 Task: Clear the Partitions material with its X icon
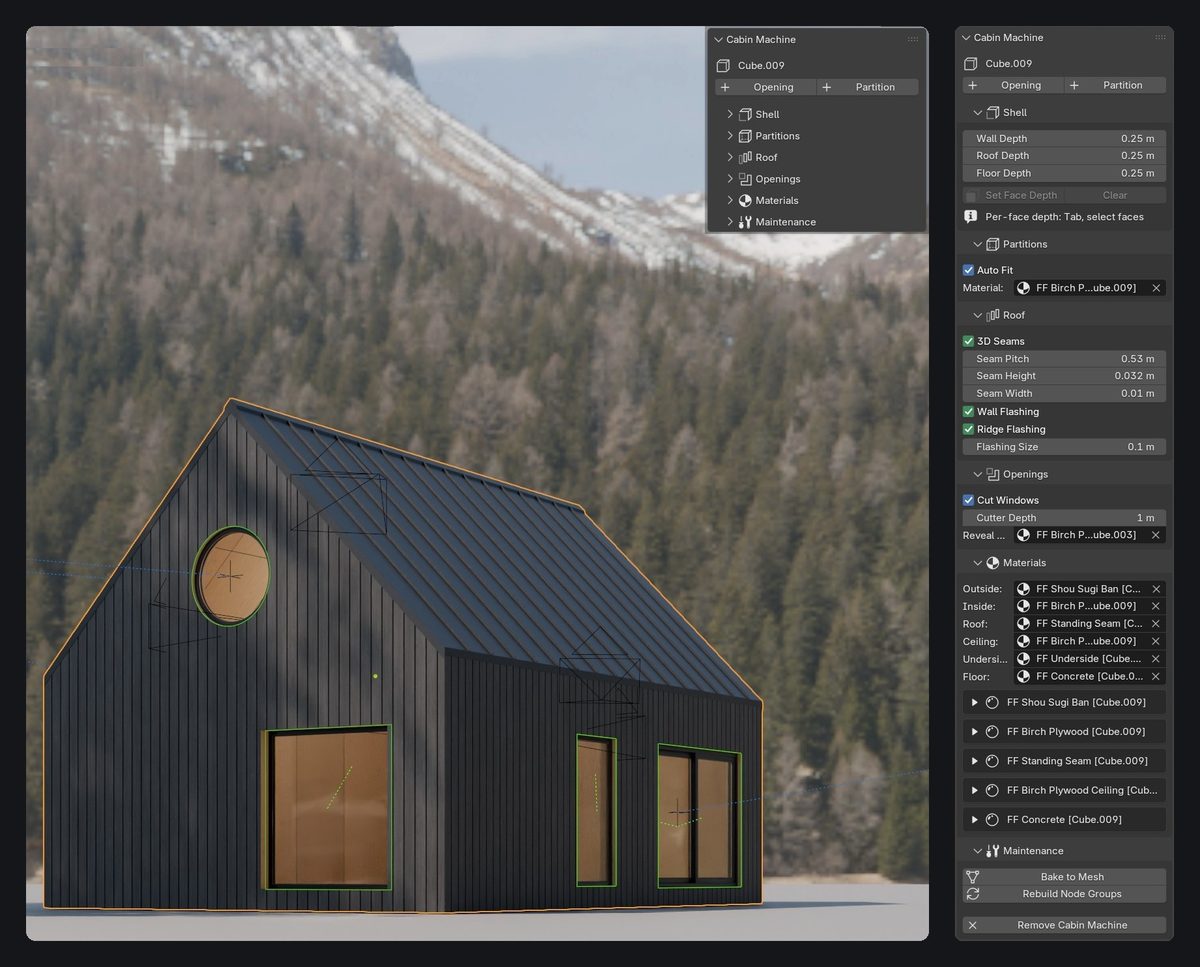(x=1156, y=288)
